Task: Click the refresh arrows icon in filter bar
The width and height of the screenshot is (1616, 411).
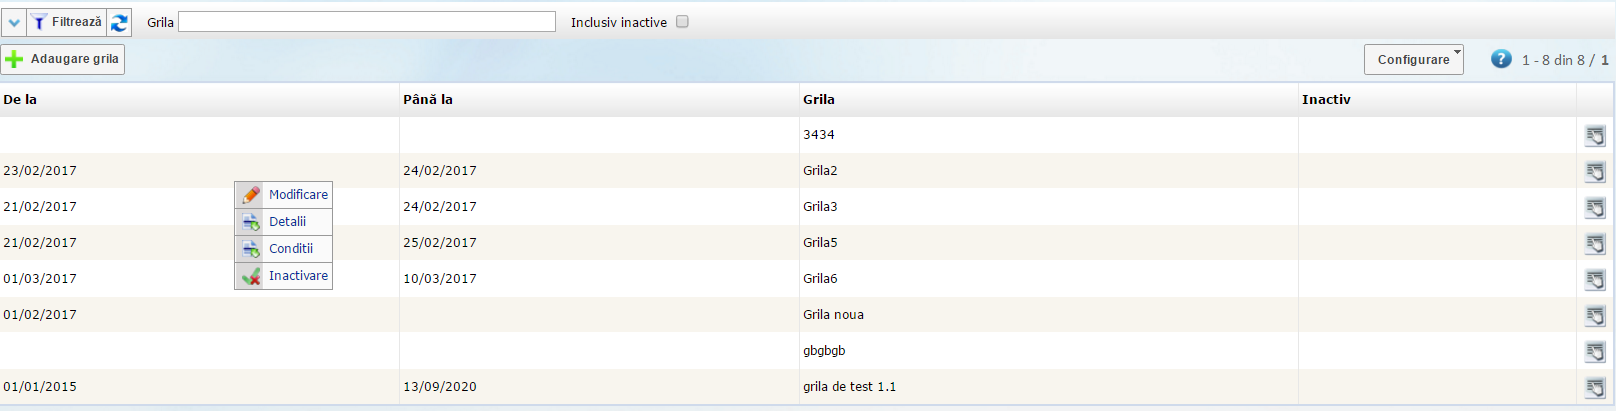Action: tap(119, 22)
